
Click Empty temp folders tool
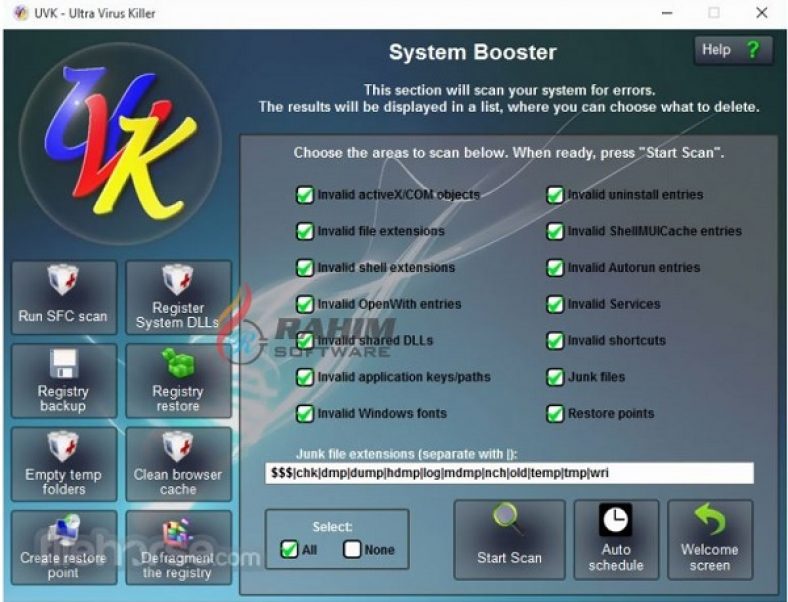tap(64, 464)
